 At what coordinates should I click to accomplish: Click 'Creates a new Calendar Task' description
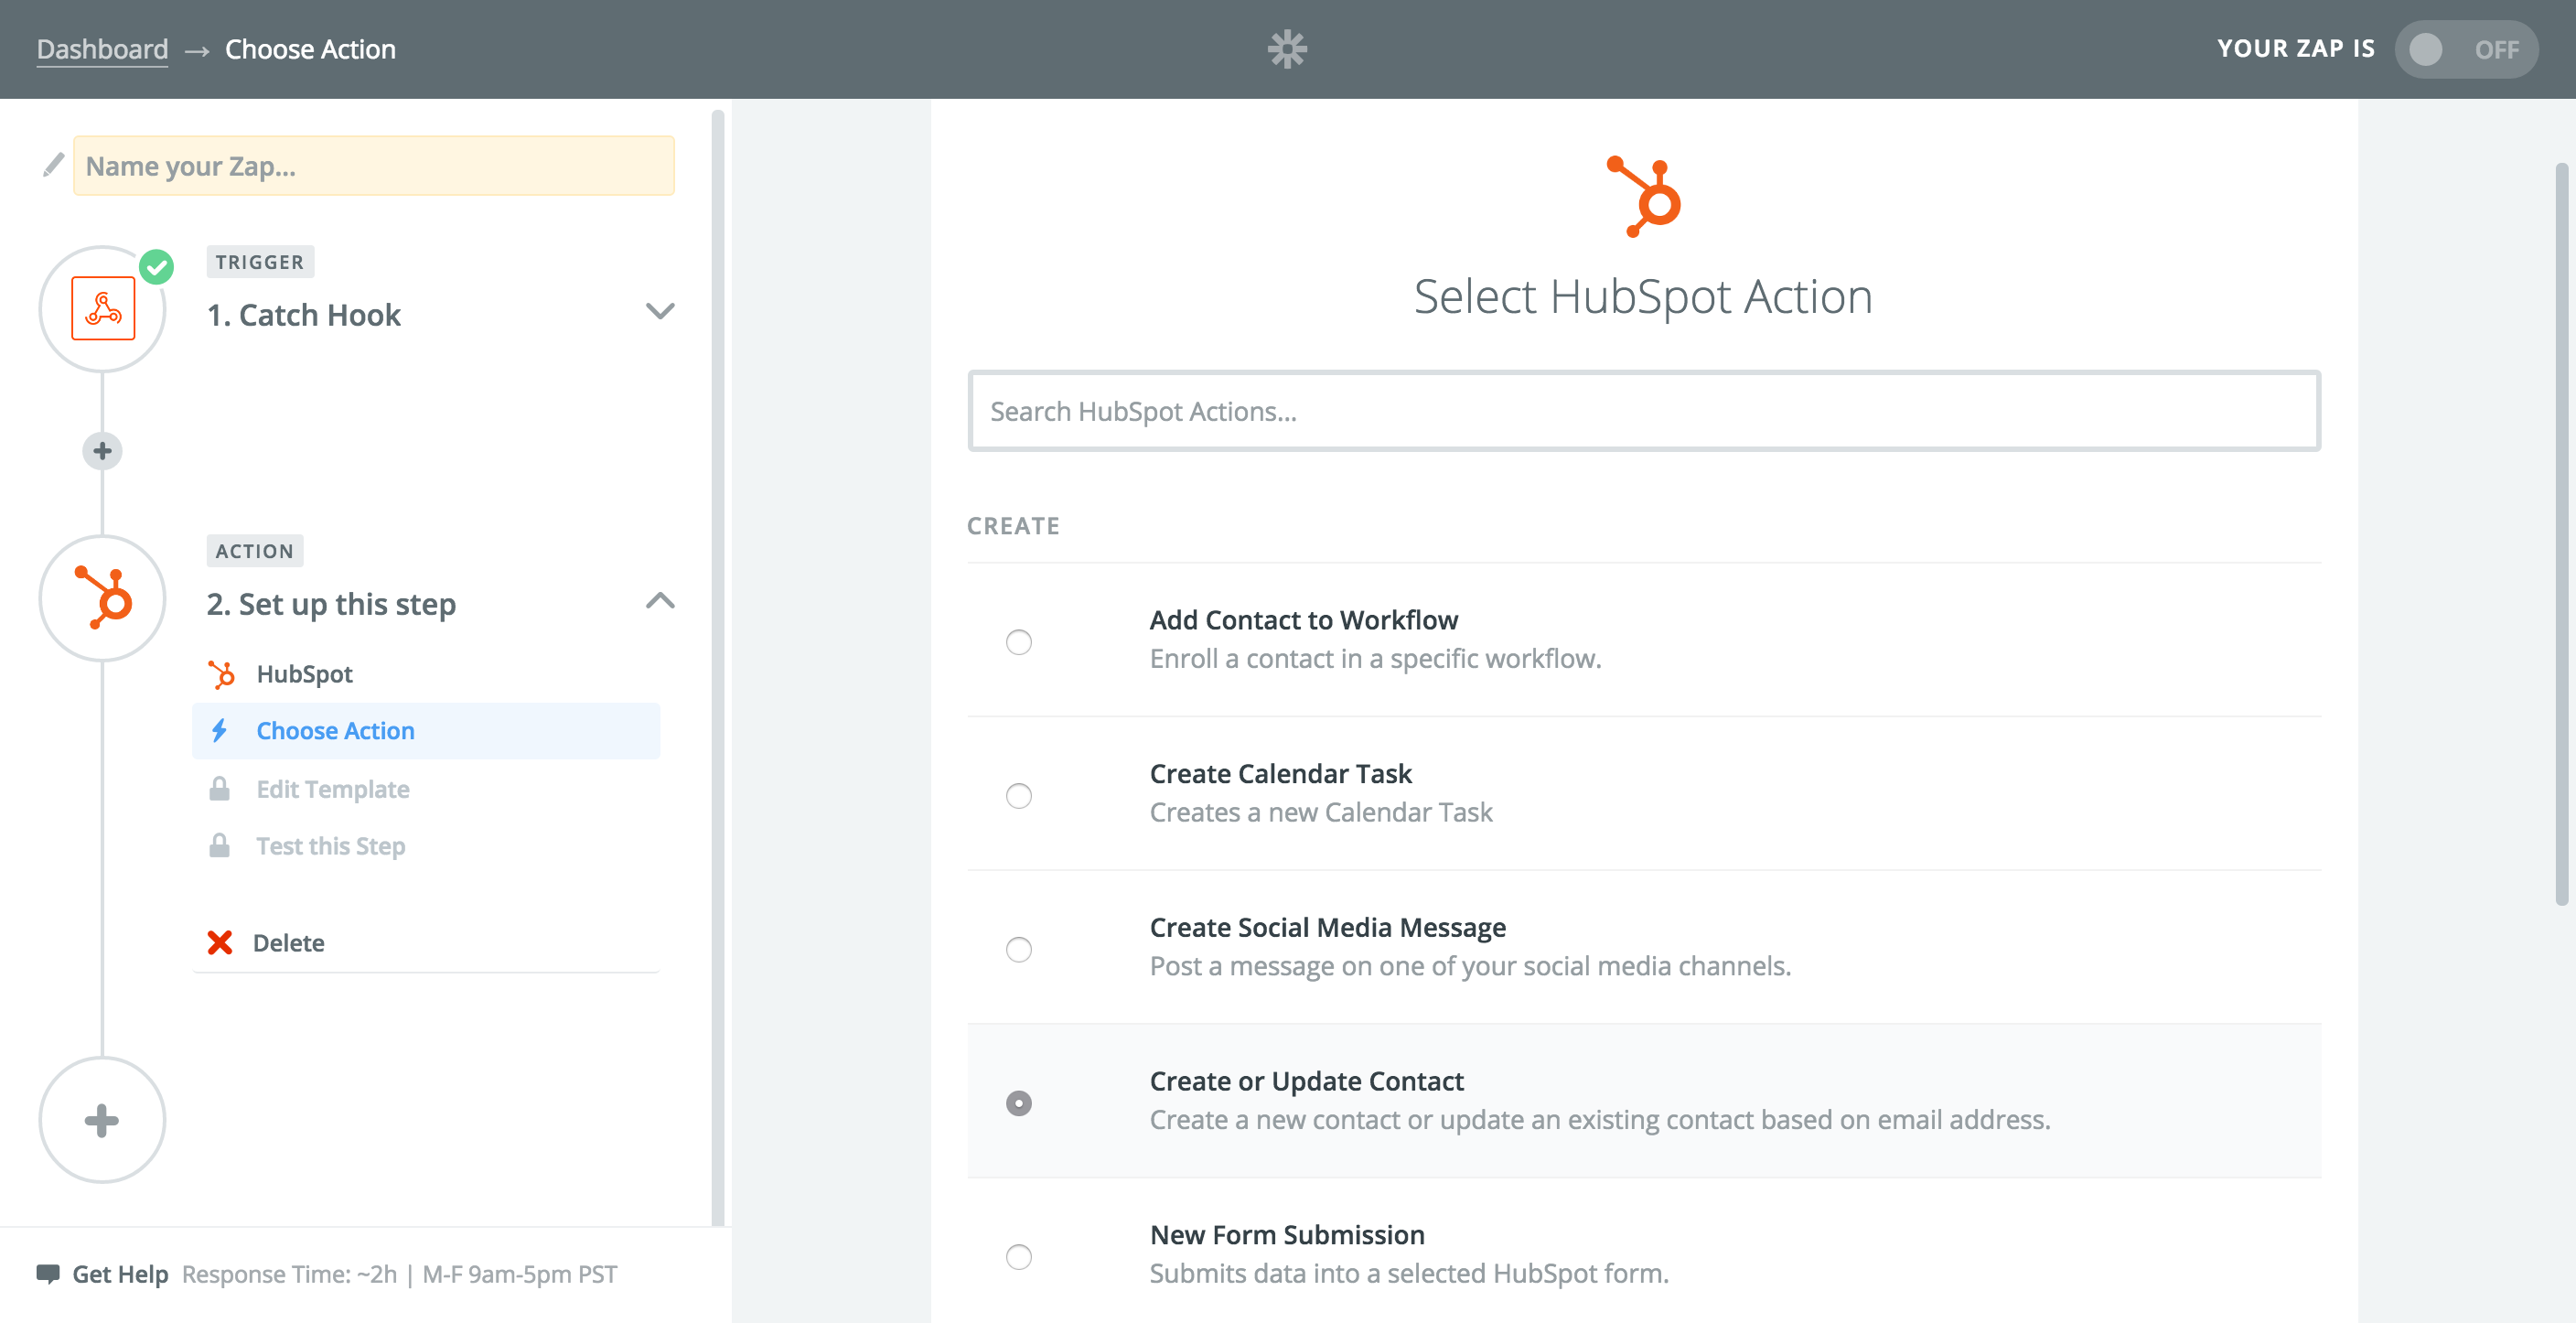[x=1320, y=812]
